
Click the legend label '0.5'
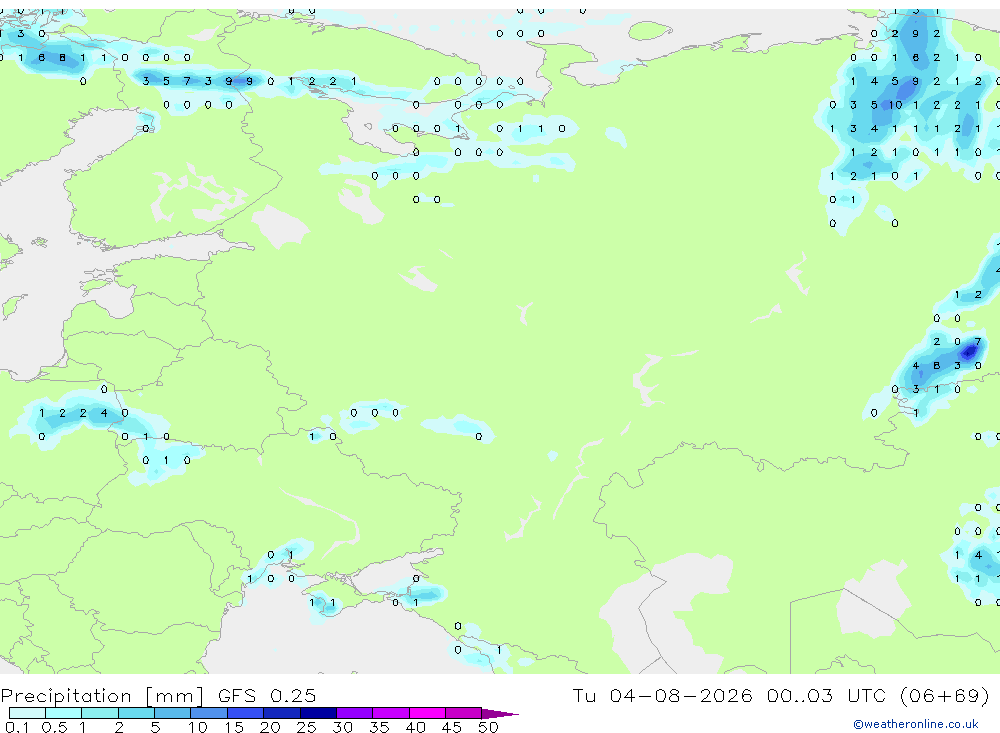click(54, 727)
